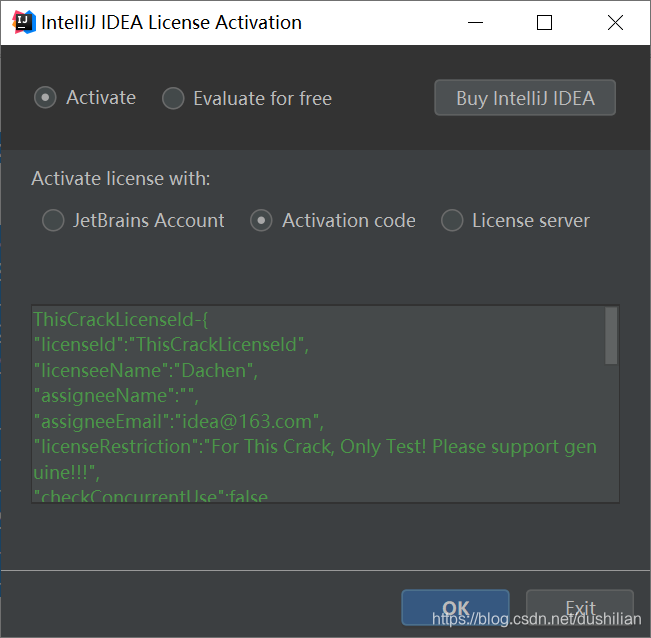Click inside the activation code text area
This screenshot has width=651, height=638.
[325, 404]
